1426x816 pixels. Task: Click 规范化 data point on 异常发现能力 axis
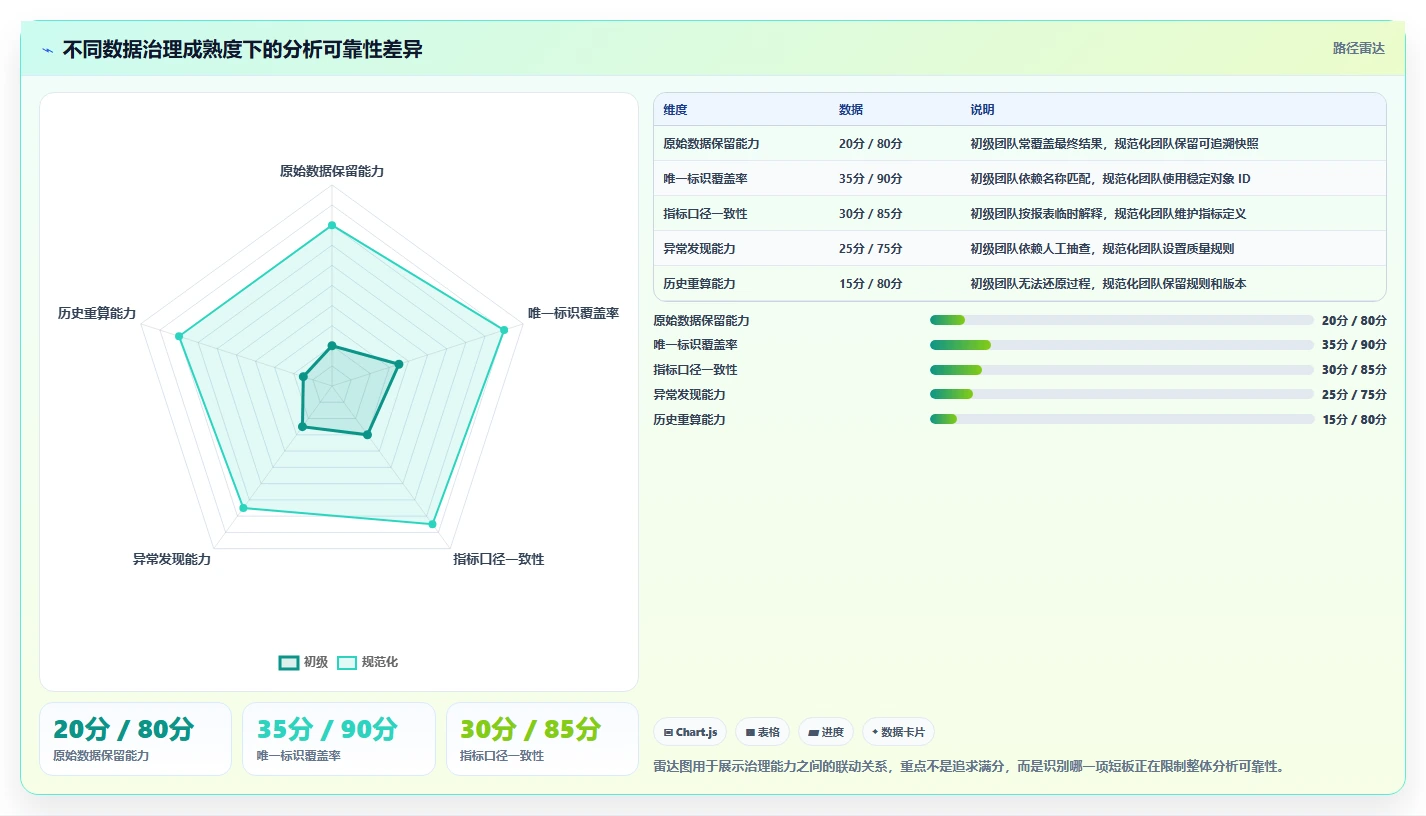point(243,509)
